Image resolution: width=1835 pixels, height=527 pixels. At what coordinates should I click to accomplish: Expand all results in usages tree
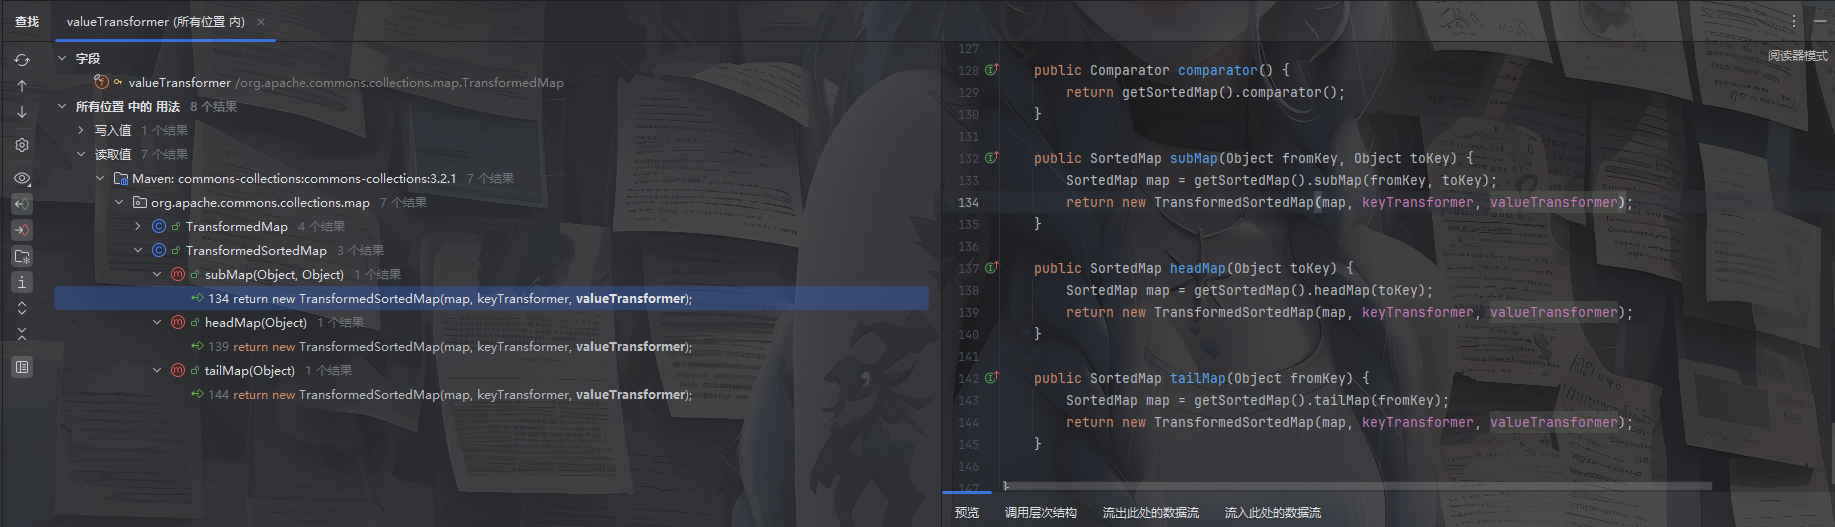click(x=22, y=308)
